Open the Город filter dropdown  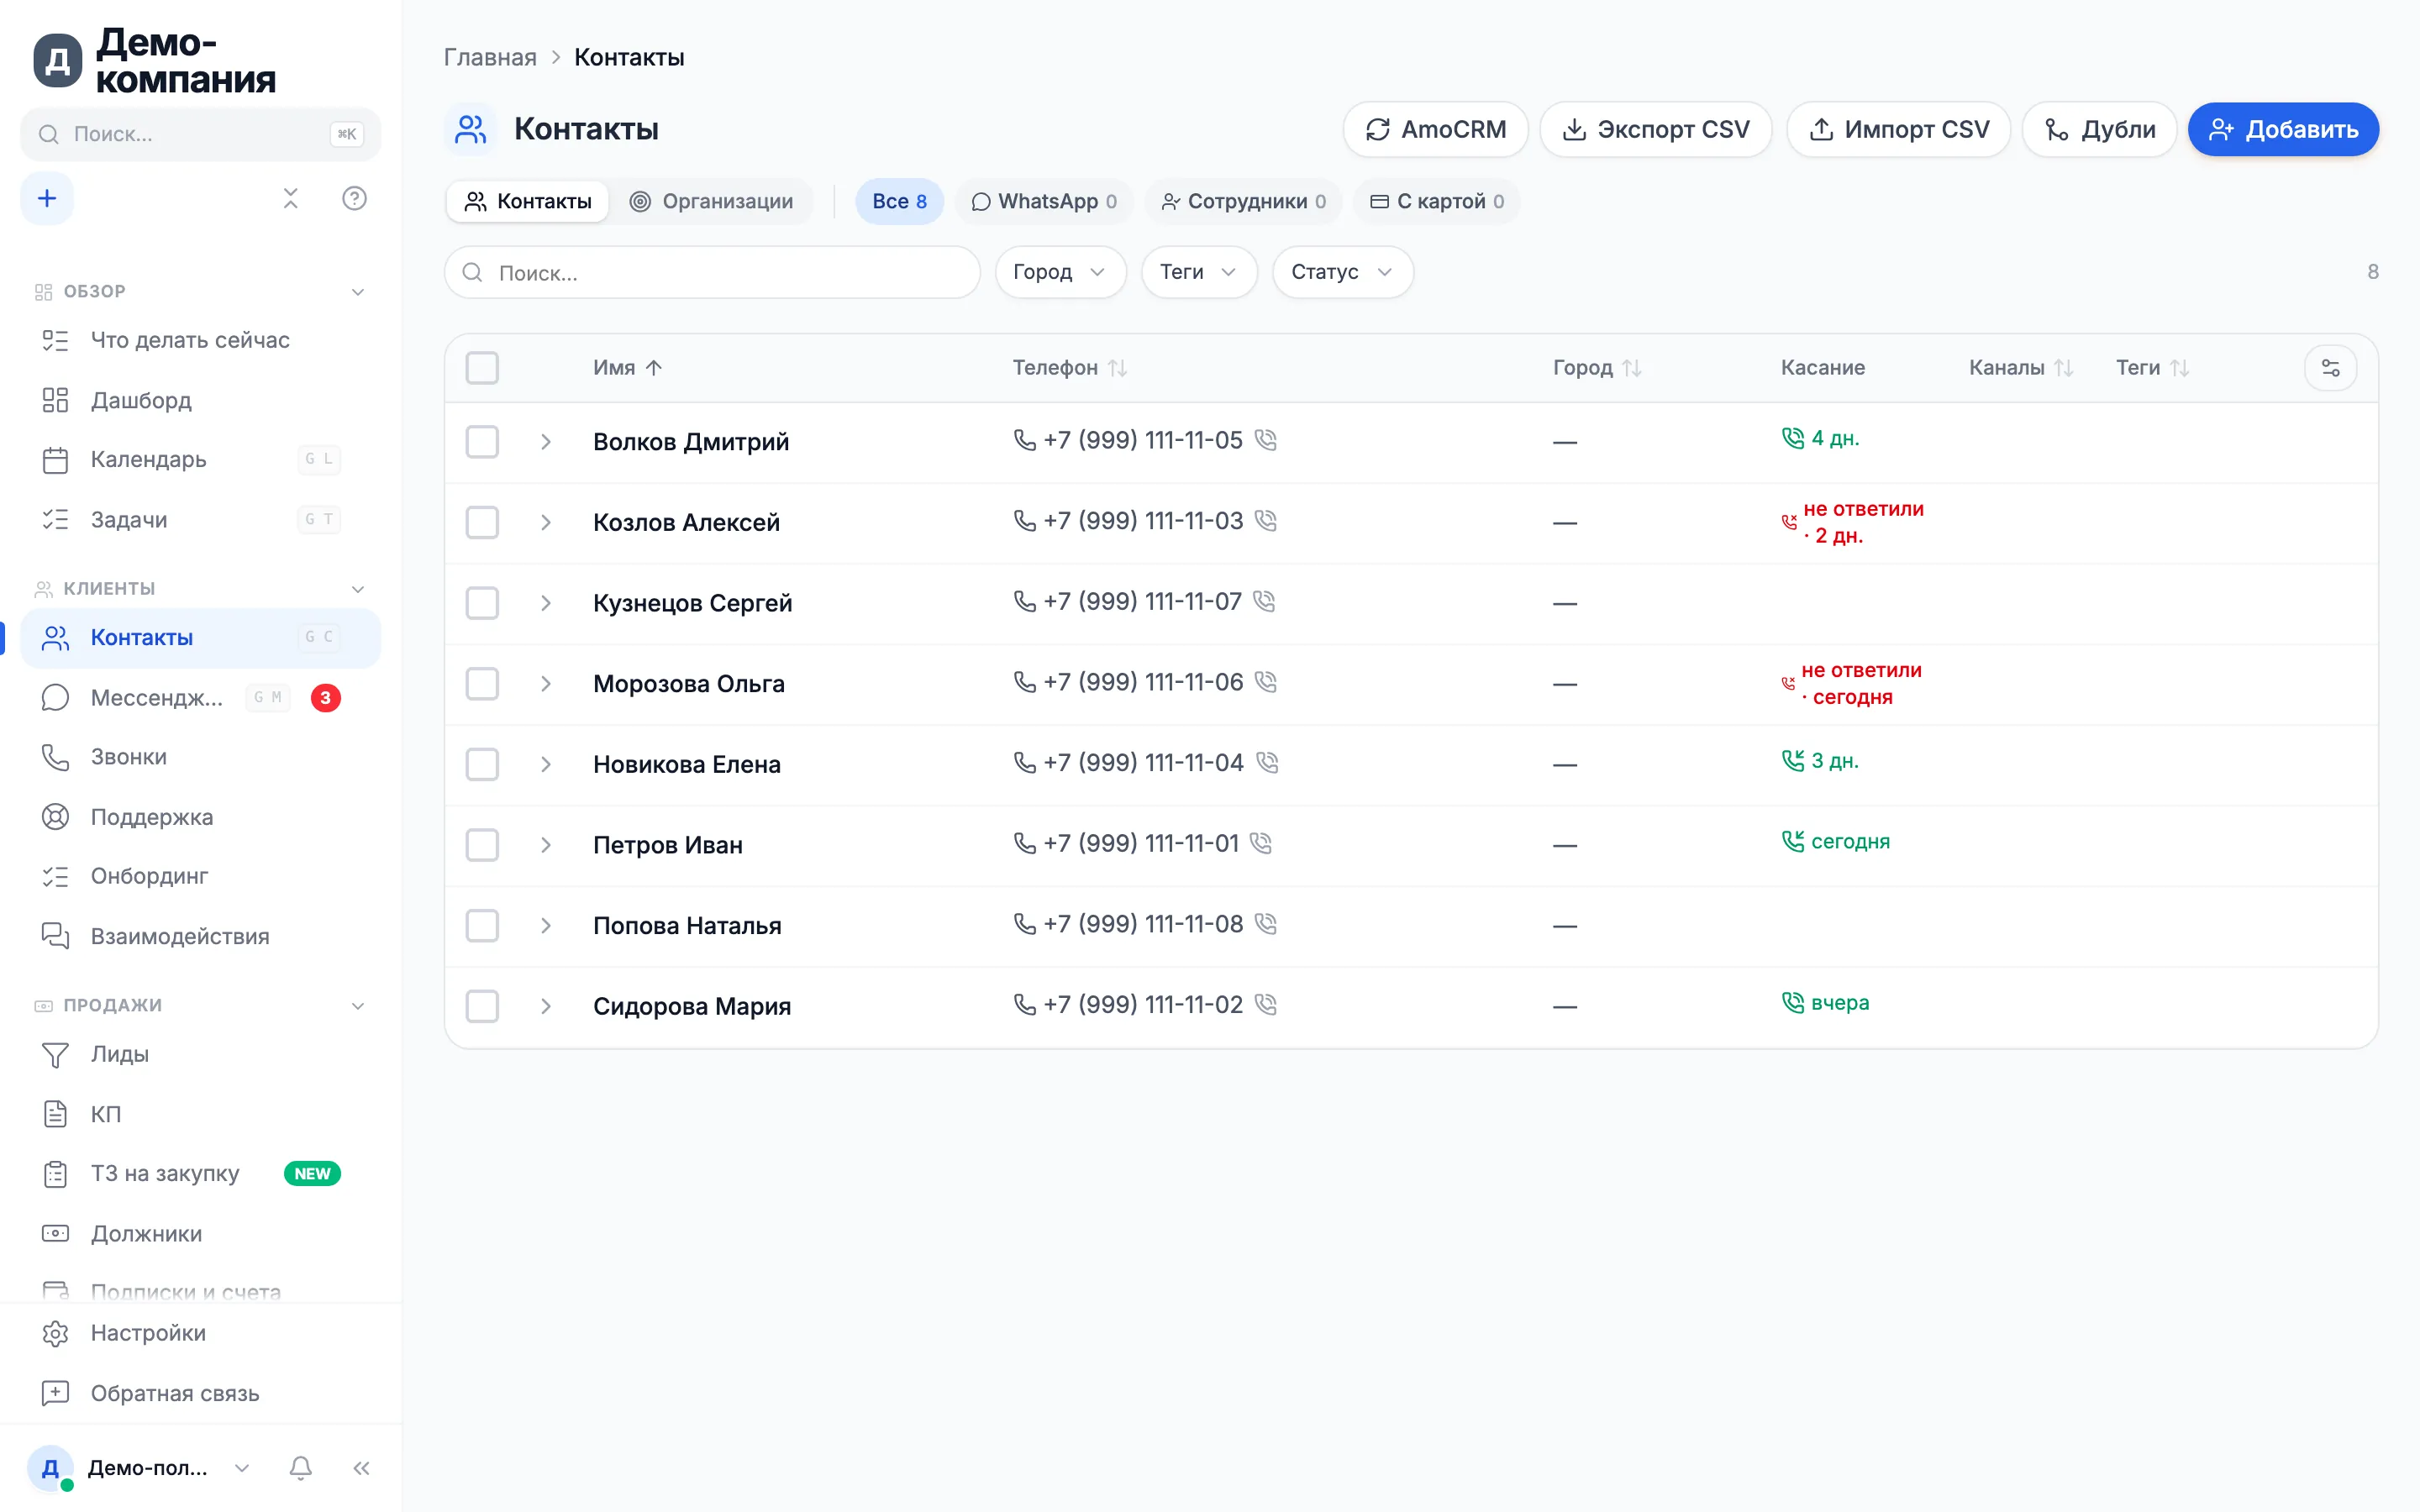1060,272
